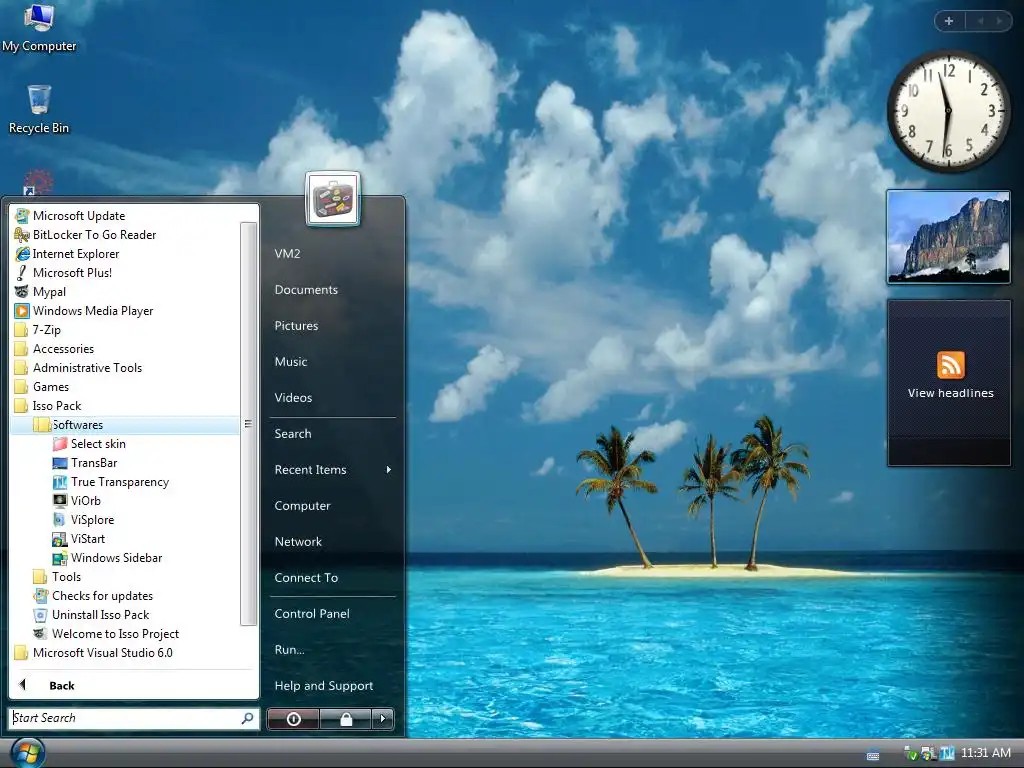Click the slideshow mountain picture gadget
This screenshot has height=768, width=1024.
click(x=949, y=236)
